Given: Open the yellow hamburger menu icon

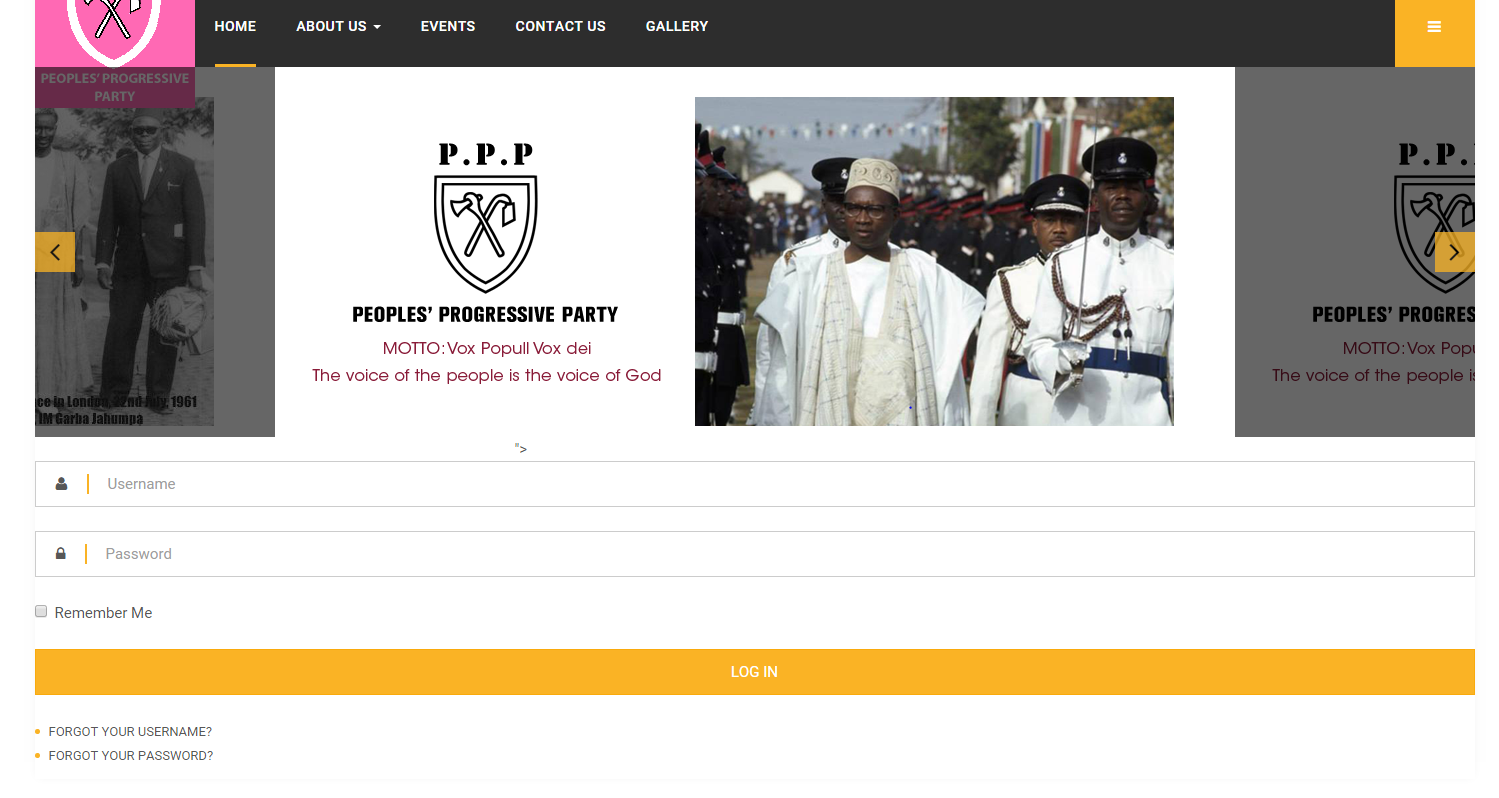Looking at the screenshot, I should coord(1434,27).
